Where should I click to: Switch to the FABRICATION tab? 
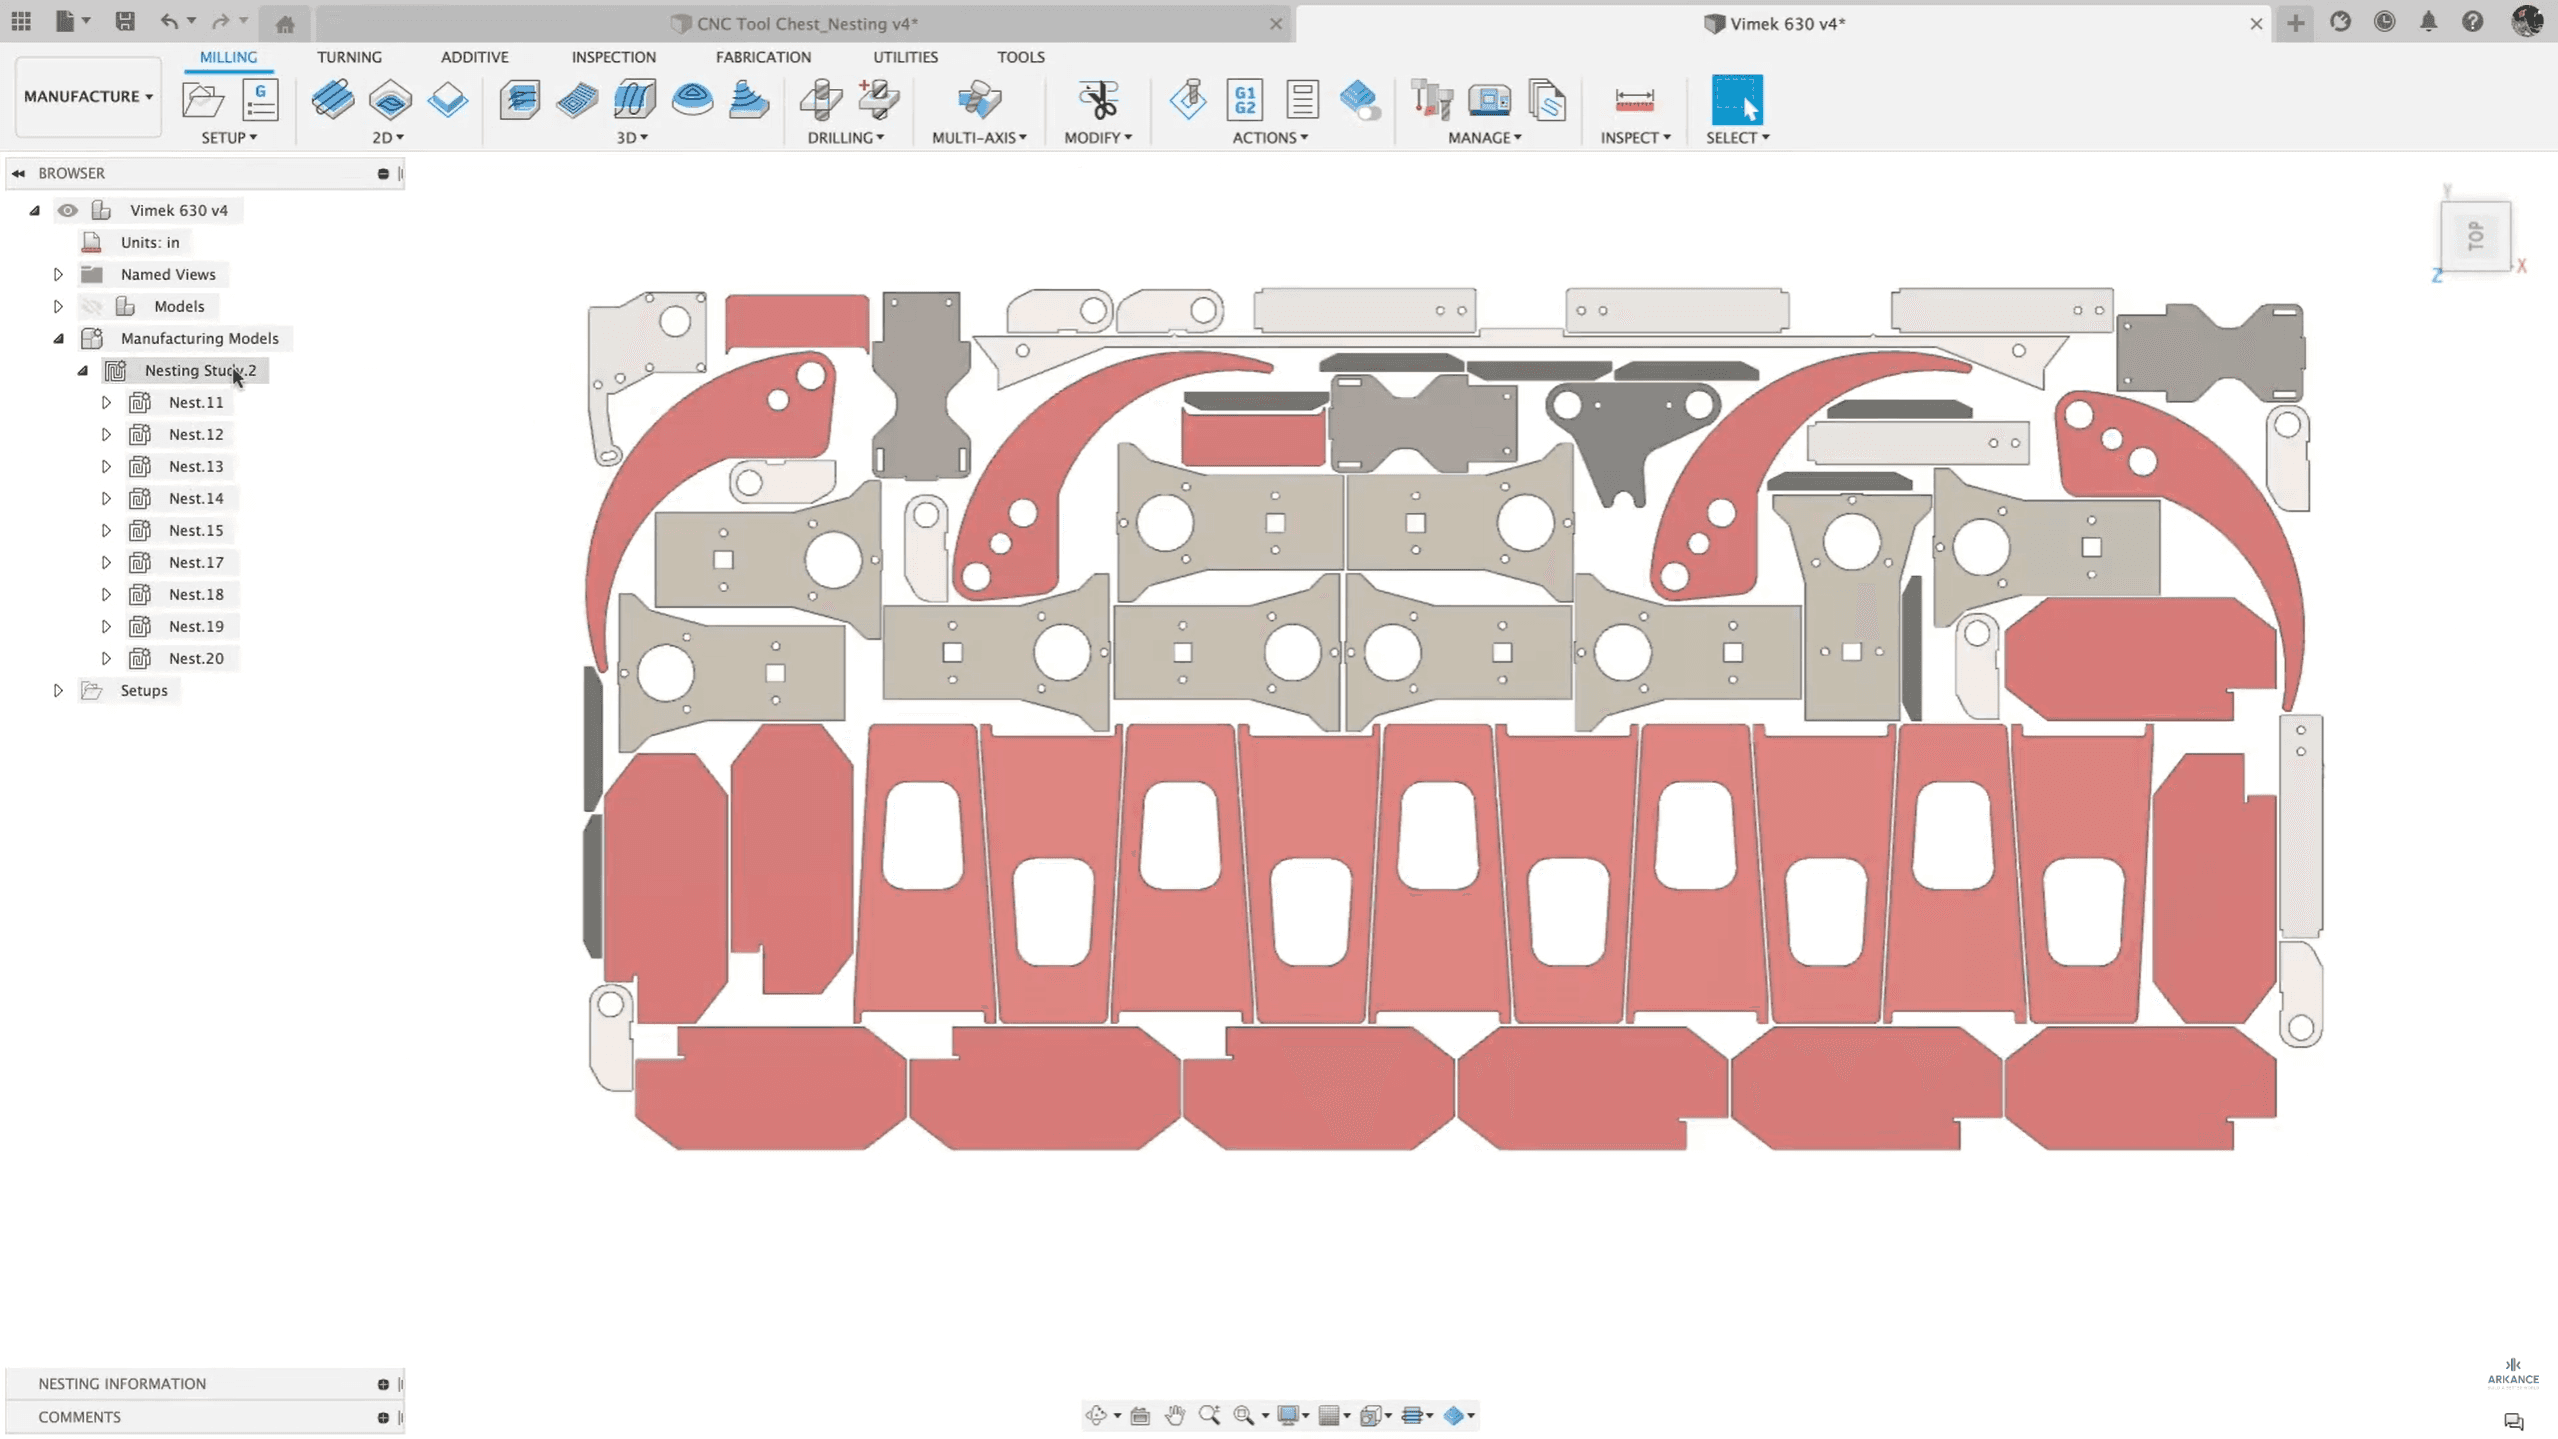763,57
